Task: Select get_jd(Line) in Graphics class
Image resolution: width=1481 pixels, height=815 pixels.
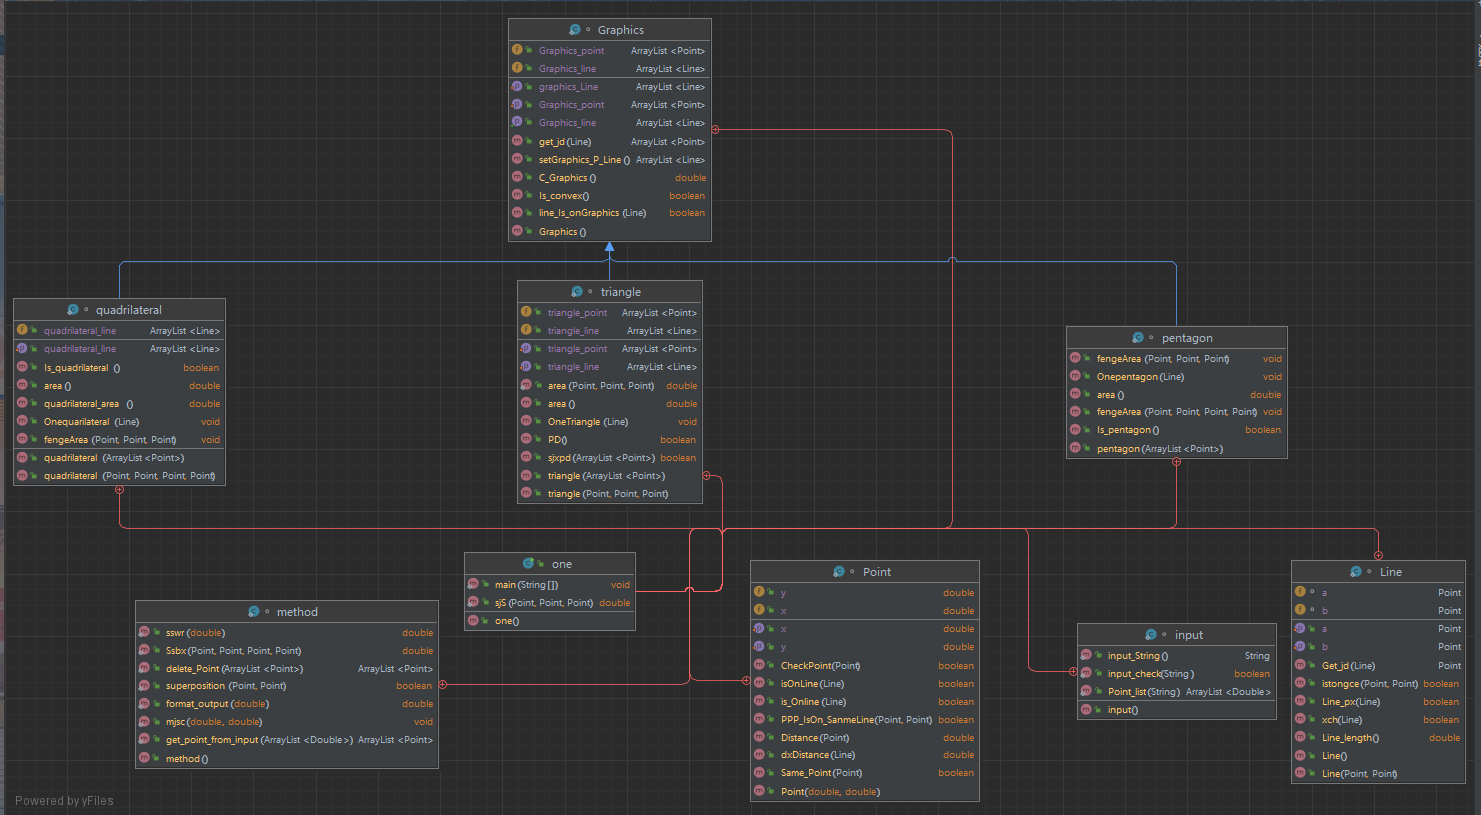Action: [565, 142]
